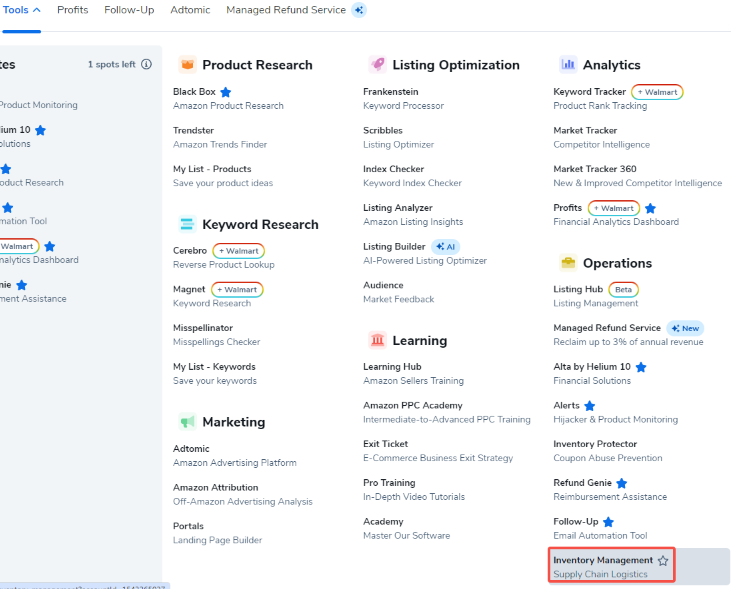
Task: Open Index Checker tool
Action: (x=412, y=176)
